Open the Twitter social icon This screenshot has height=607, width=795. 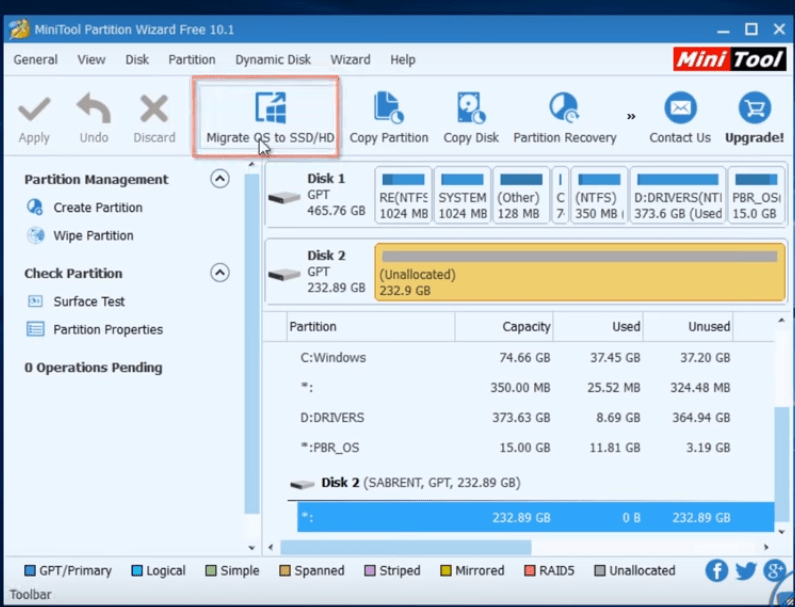pos(745,571)
